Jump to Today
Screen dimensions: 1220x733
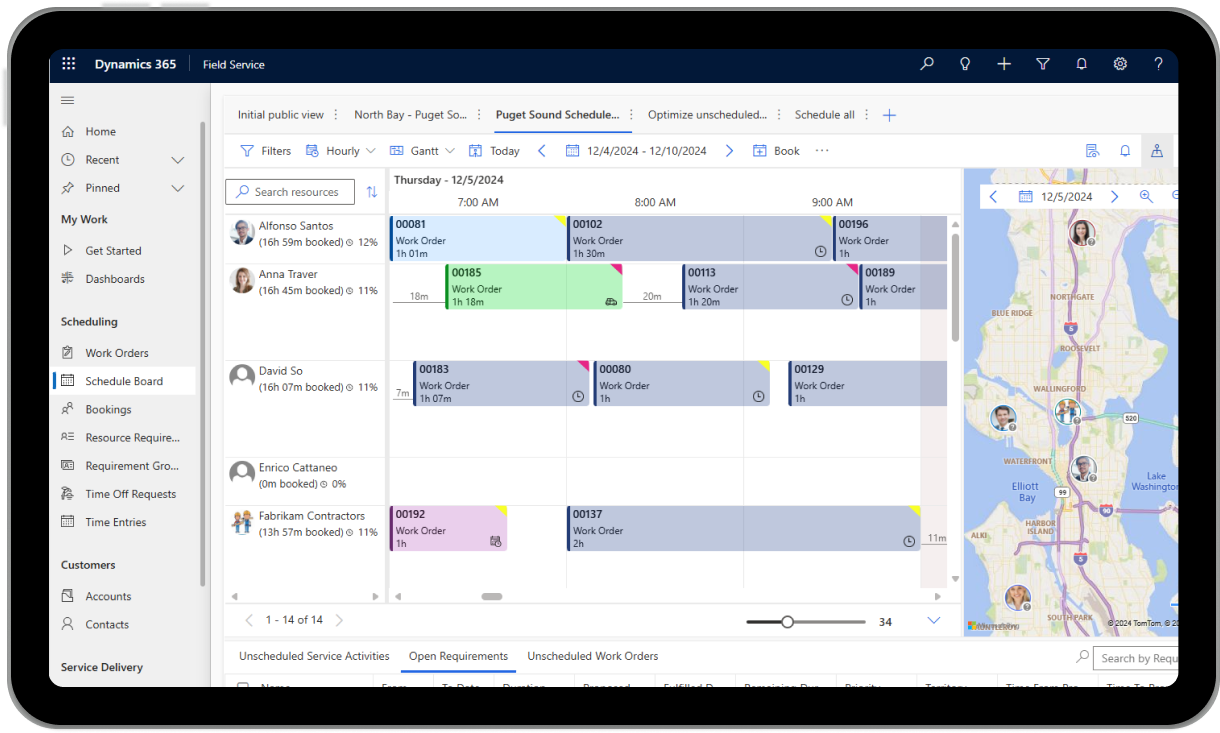click(x=494, y=151)
